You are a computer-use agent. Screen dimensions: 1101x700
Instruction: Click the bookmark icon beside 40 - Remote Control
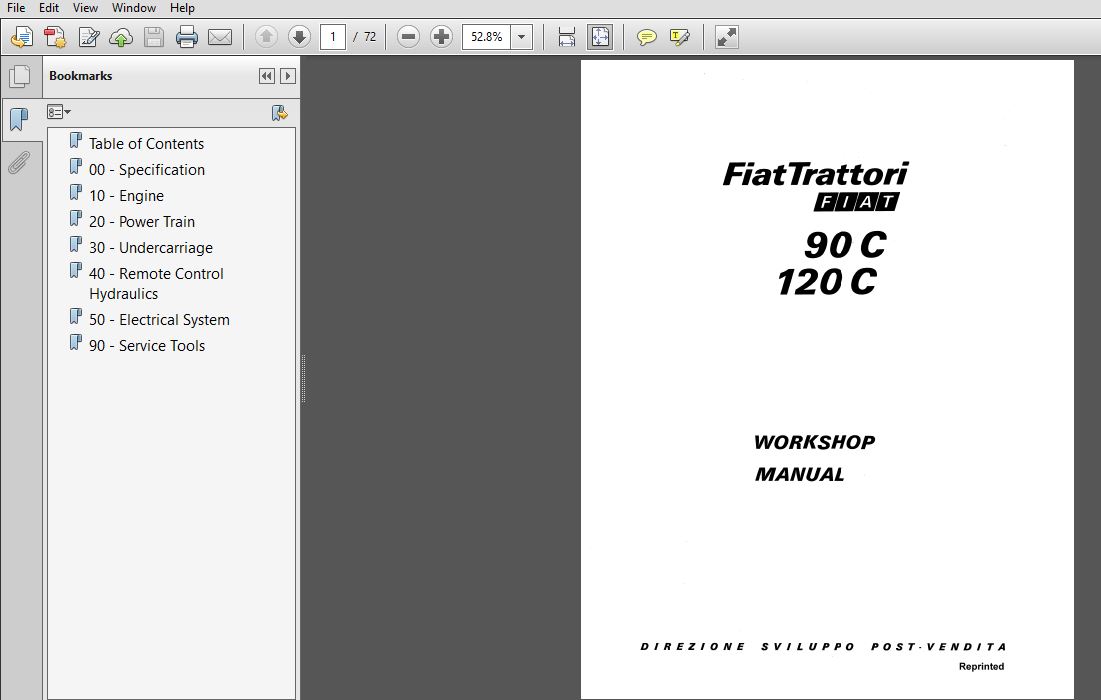[x=76, y=271]
